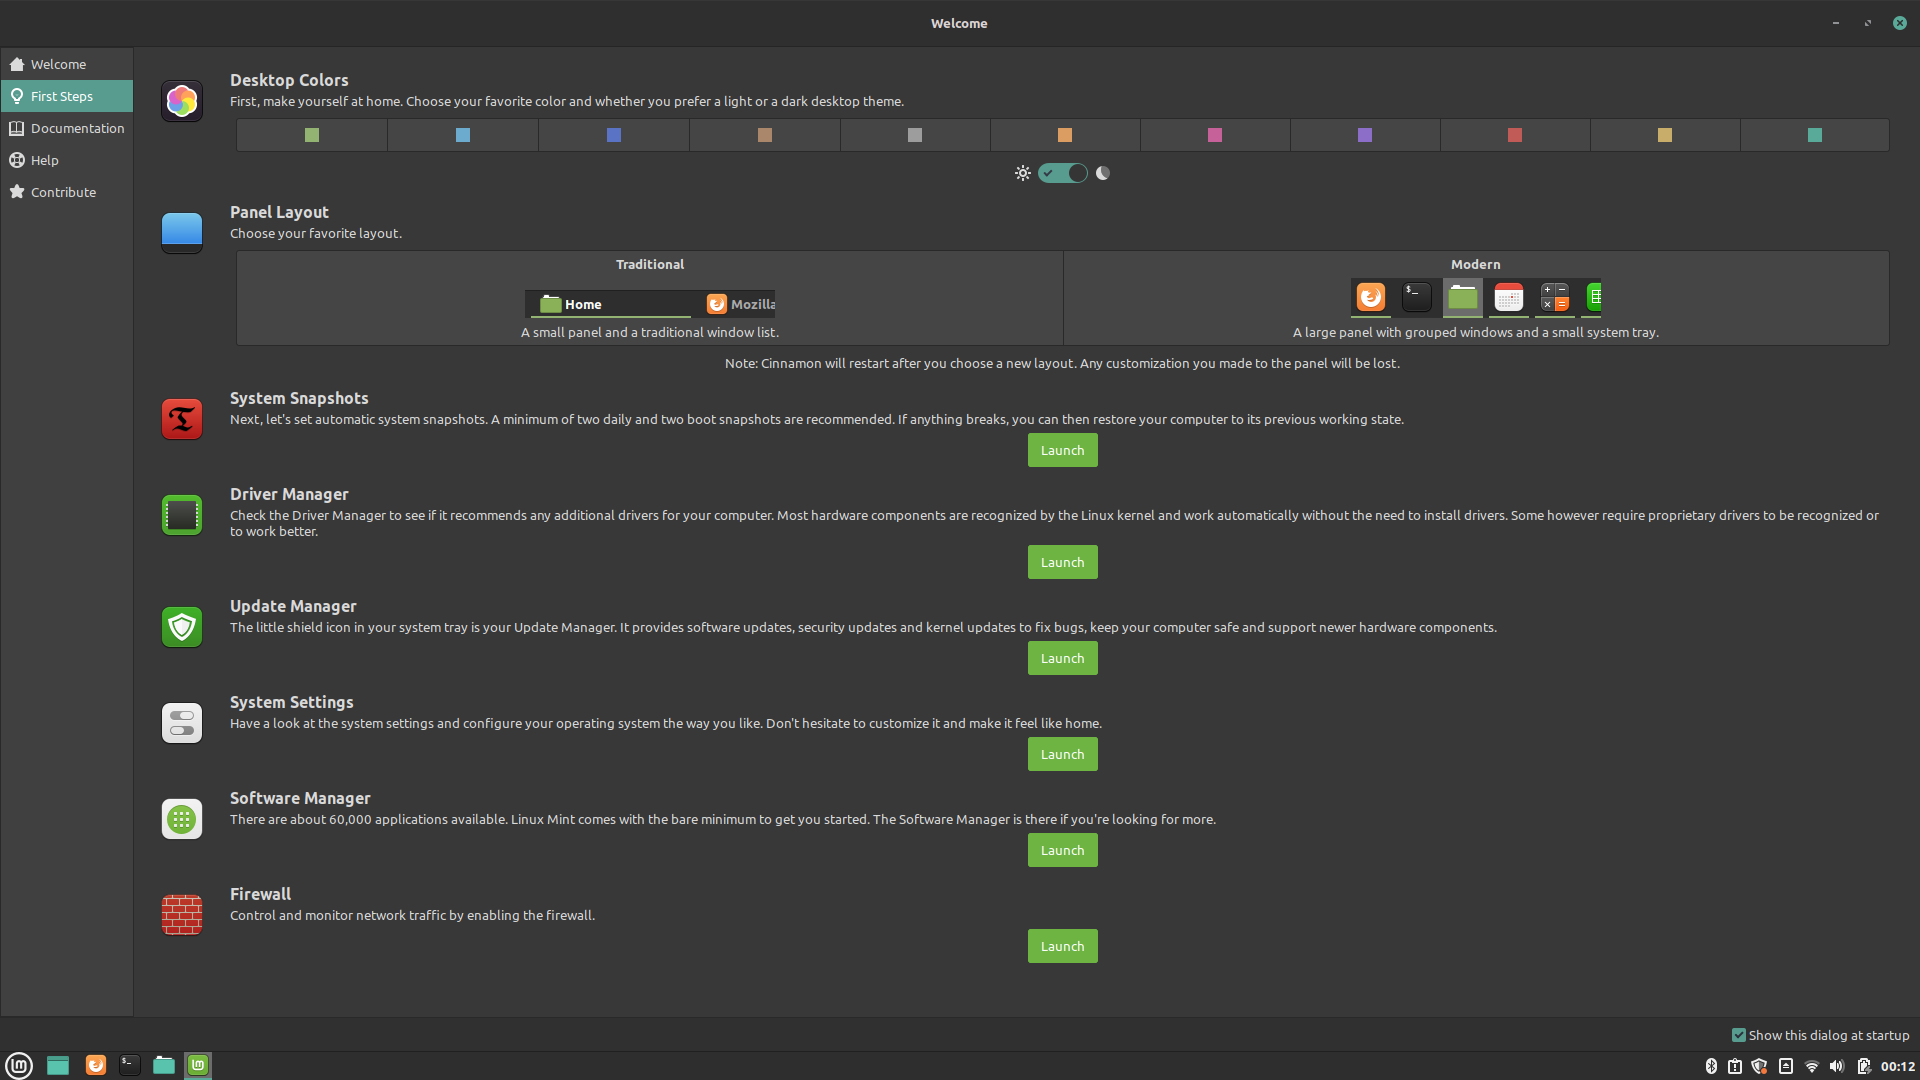The image size is (1920, 1080).
Task: Open the terminal from the taskbar
Action: pyautogui.click(x=129, y=1065)
